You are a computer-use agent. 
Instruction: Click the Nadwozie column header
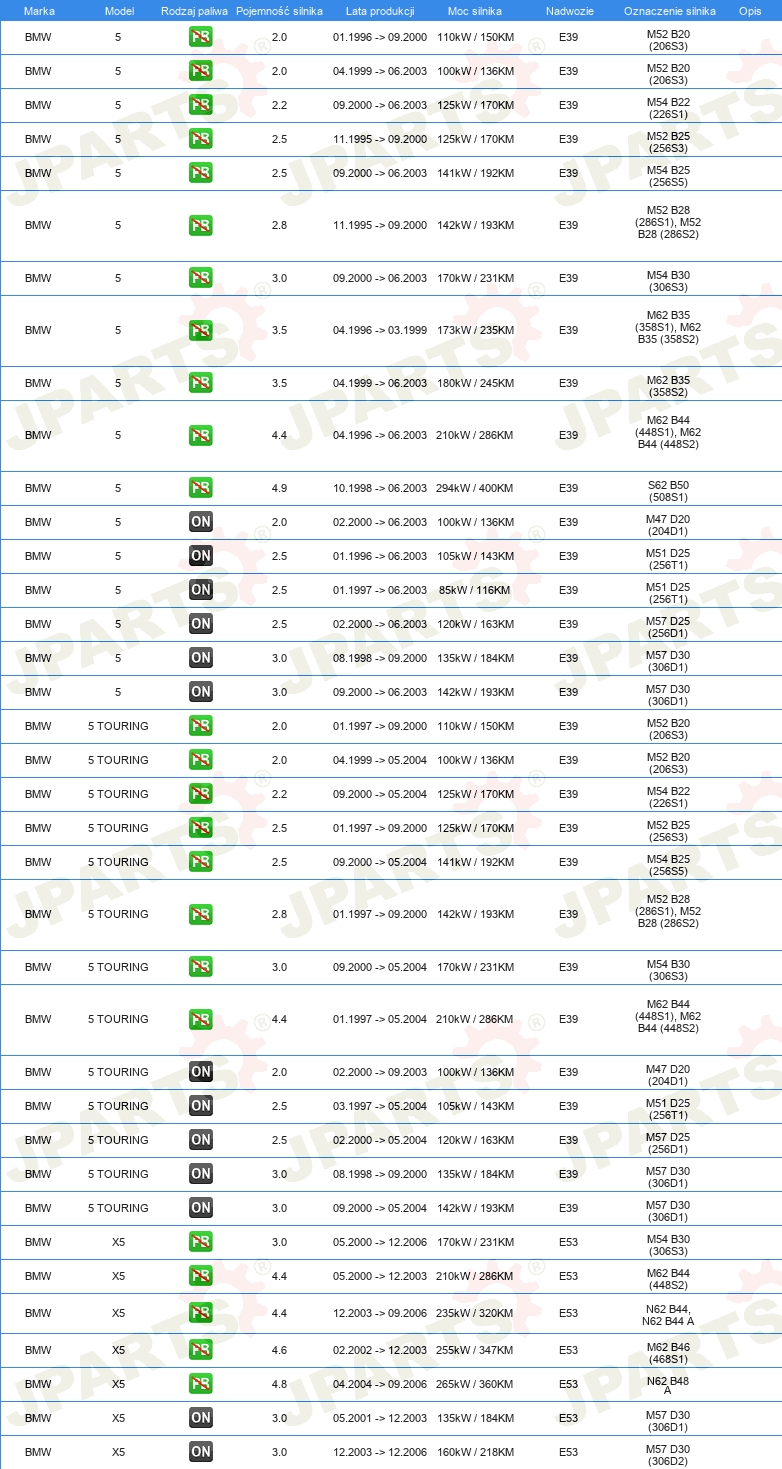click(569, 11)
